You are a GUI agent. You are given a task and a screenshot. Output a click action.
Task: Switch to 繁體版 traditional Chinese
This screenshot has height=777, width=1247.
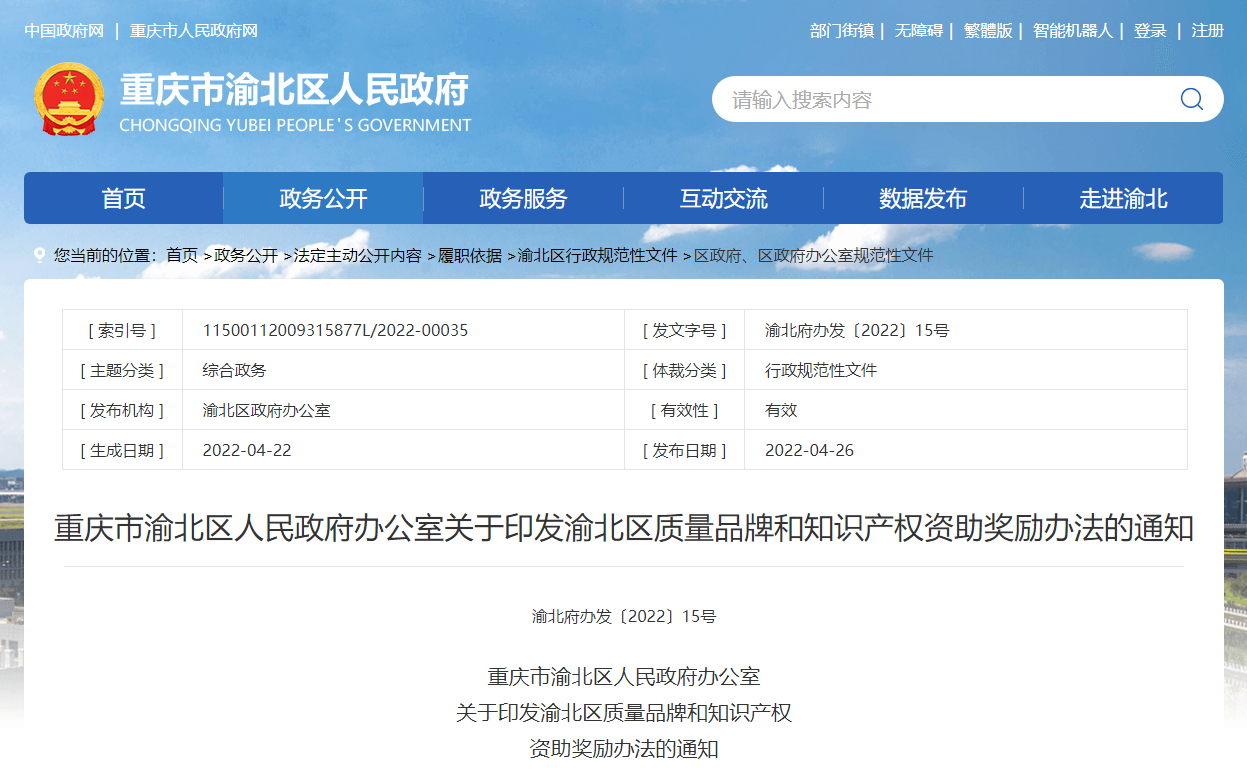[988, 31]
